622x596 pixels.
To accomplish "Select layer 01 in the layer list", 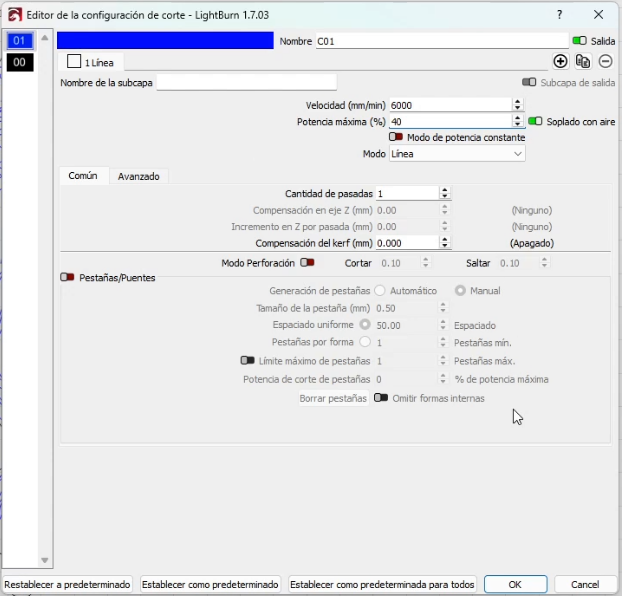I will pyautogui.click(x=19, y=41).
